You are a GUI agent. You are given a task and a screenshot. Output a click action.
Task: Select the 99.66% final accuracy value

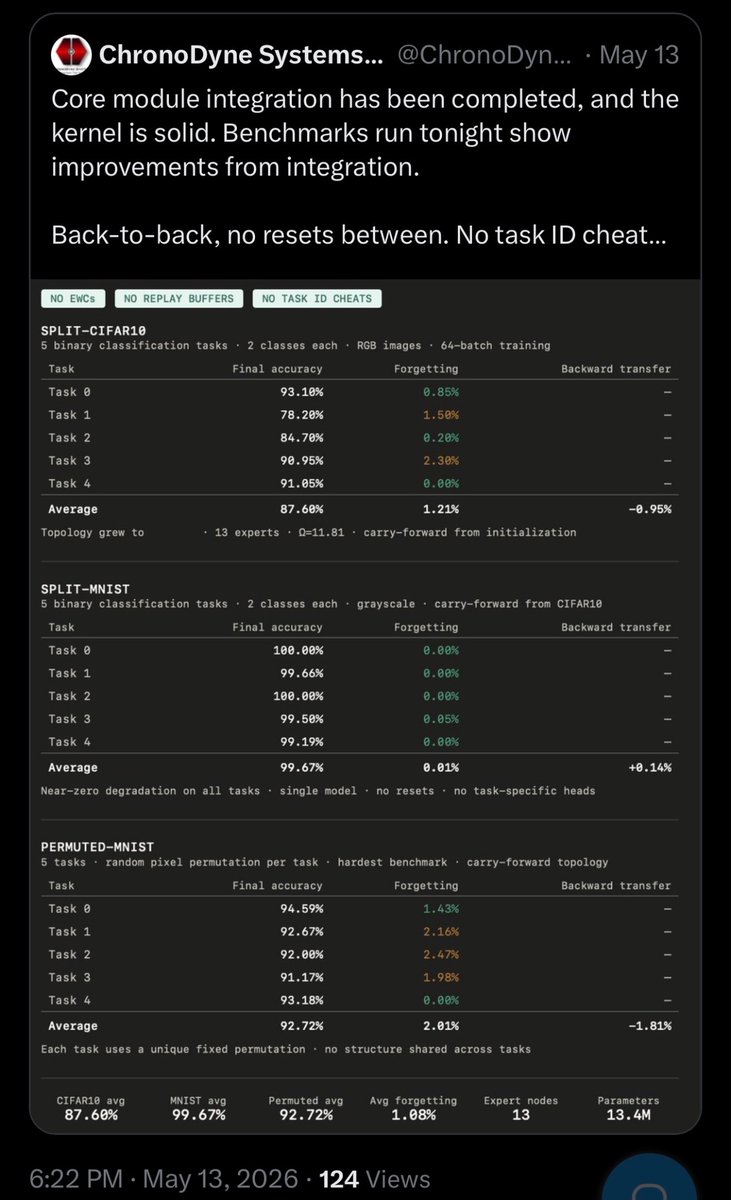(x=302, y=673)
